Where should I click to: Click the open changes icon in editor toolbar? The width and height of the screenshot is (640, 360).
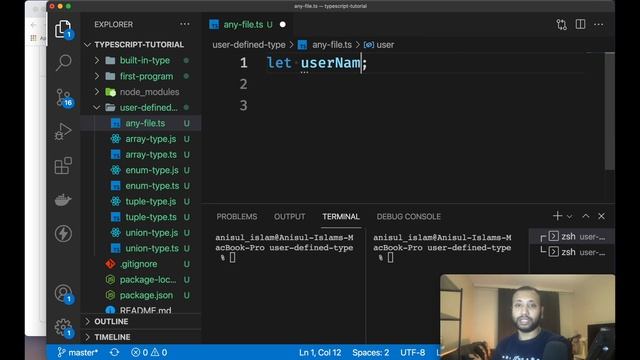(x=562, y=24)
